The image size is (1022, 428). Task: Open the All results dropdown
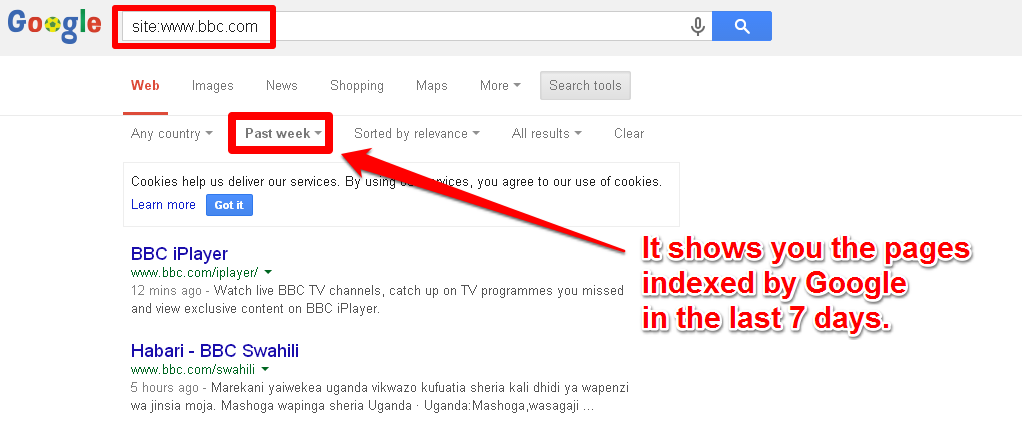tap(547, 134)
